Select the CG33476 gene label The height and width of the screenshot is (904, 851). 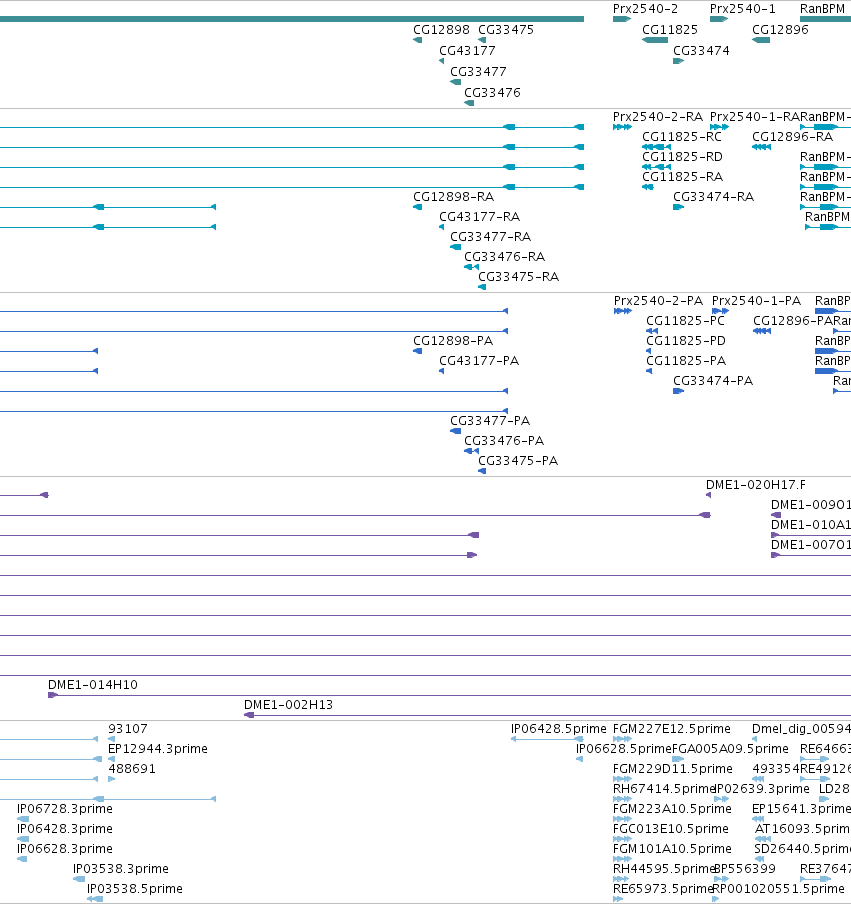492,92
